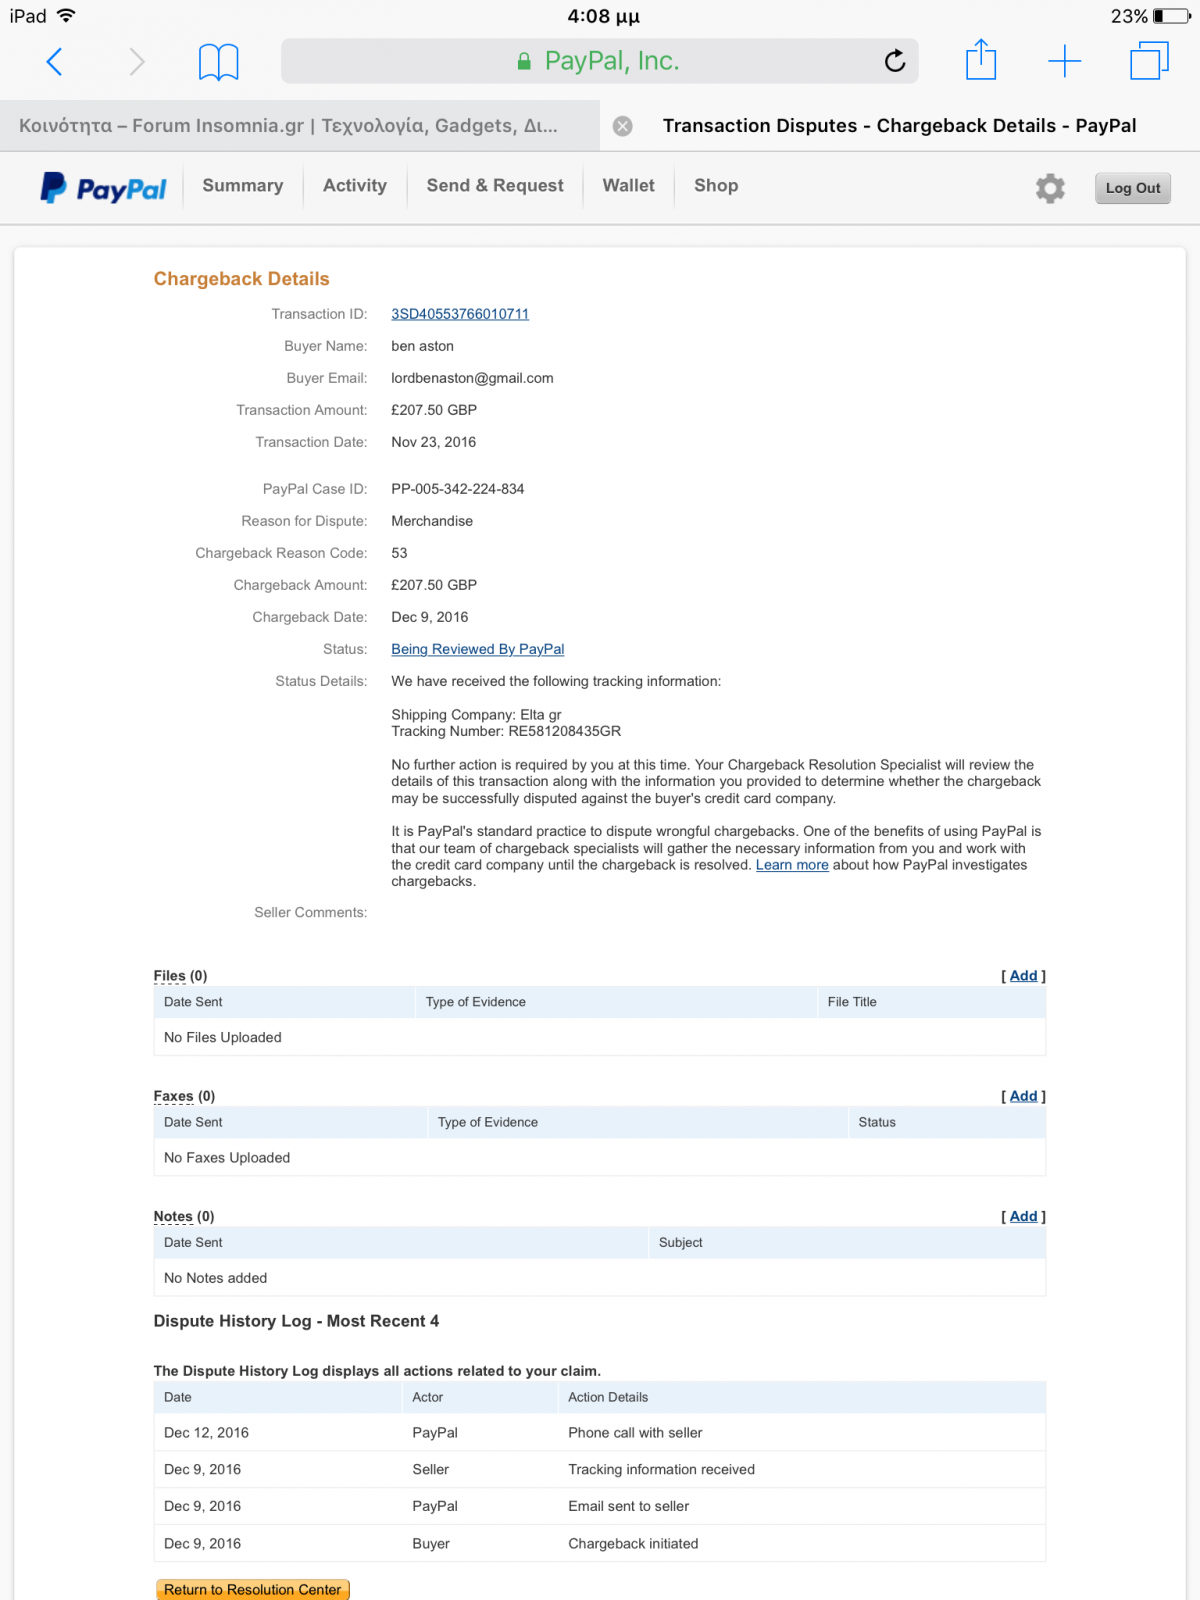
Task: Tap the Safari back arrow
Action: (x=55, y=62)
